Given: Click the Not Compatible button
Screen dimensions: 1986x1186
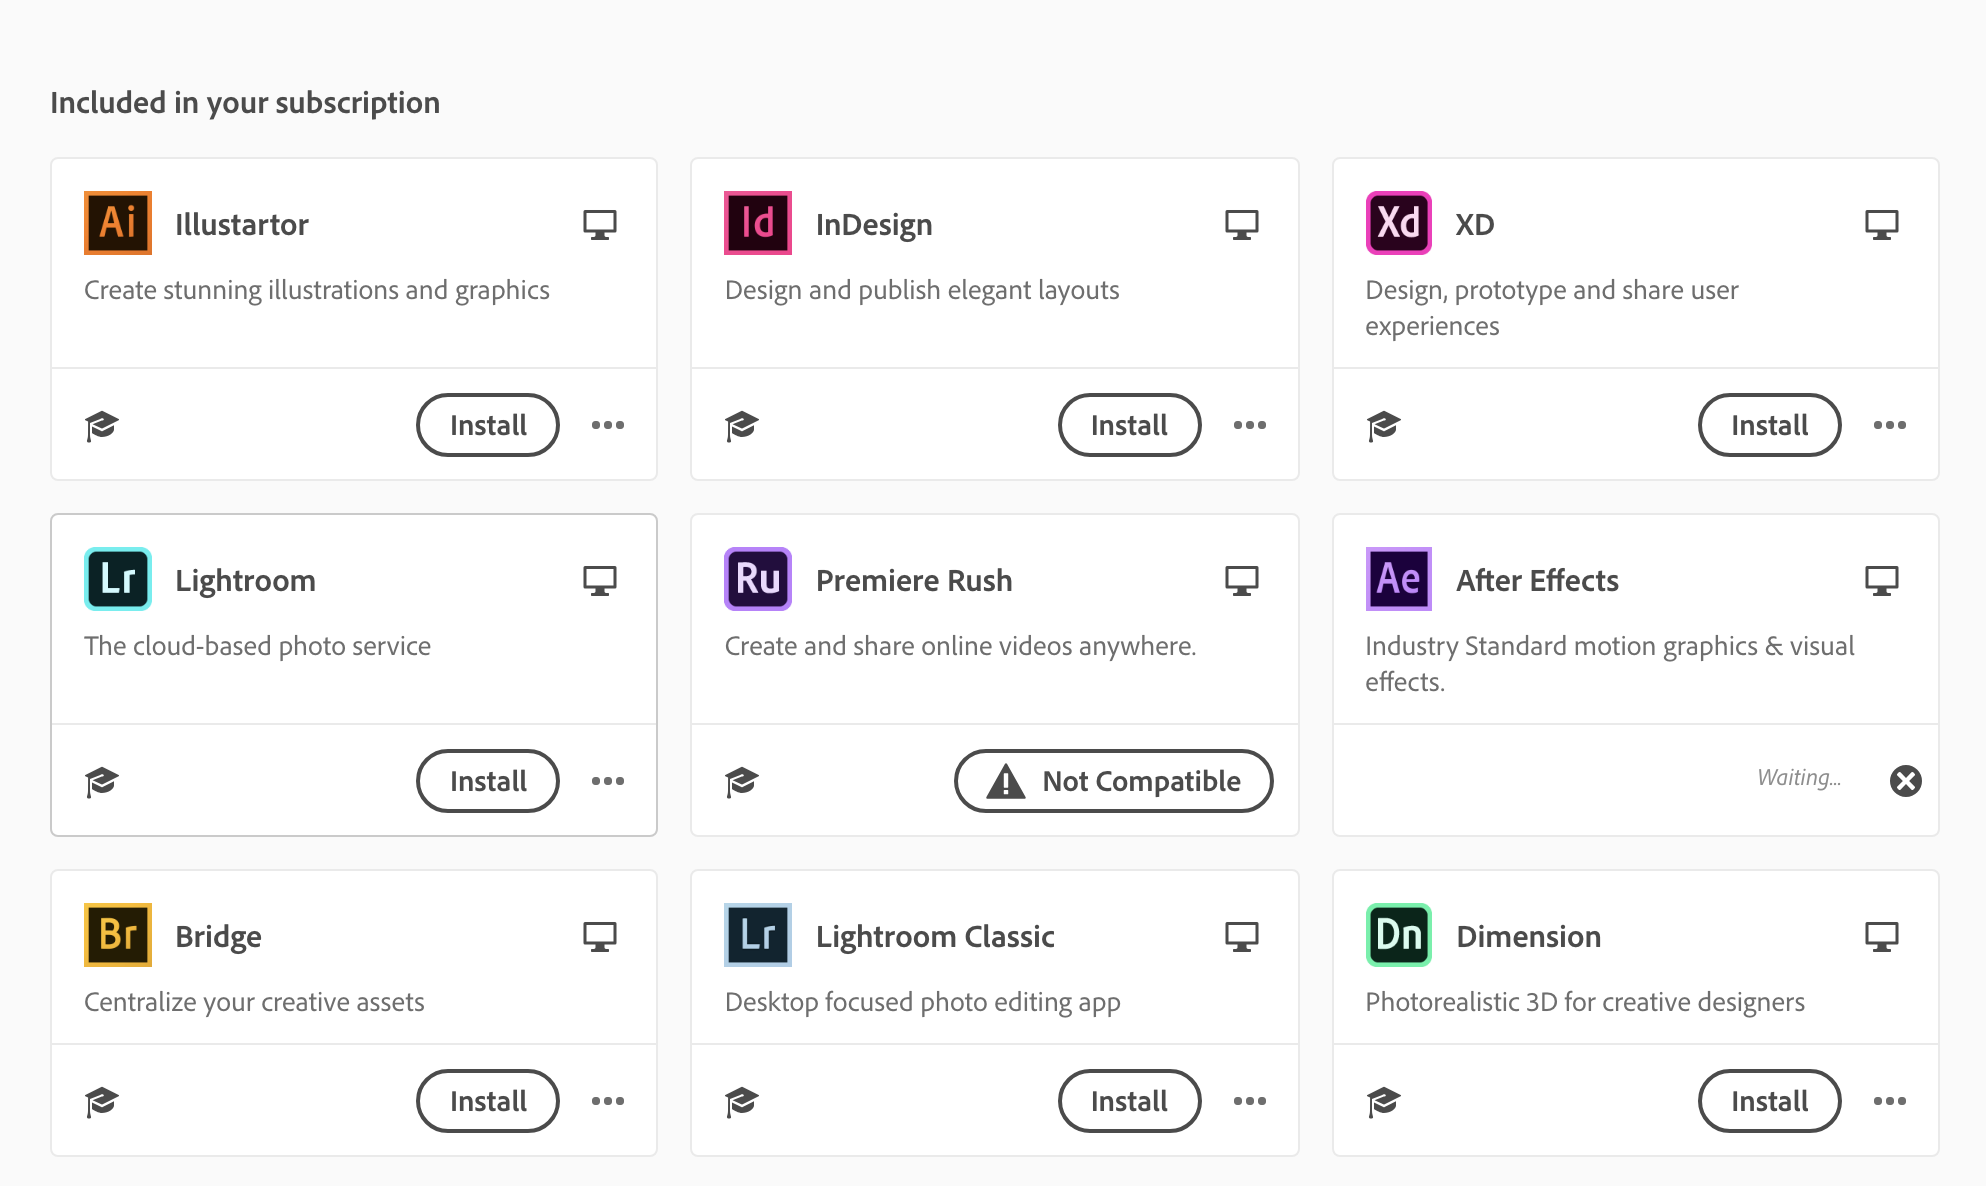Looking at the screenshot, I should pos(1113,781).
